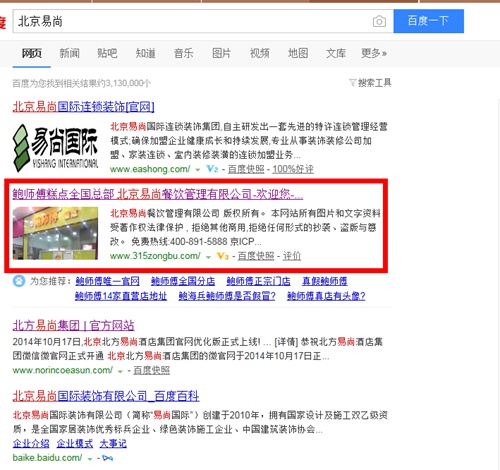The image size is (500, 470).
Task: Switch to the 新闻 tab
Action: coord(69,53)
